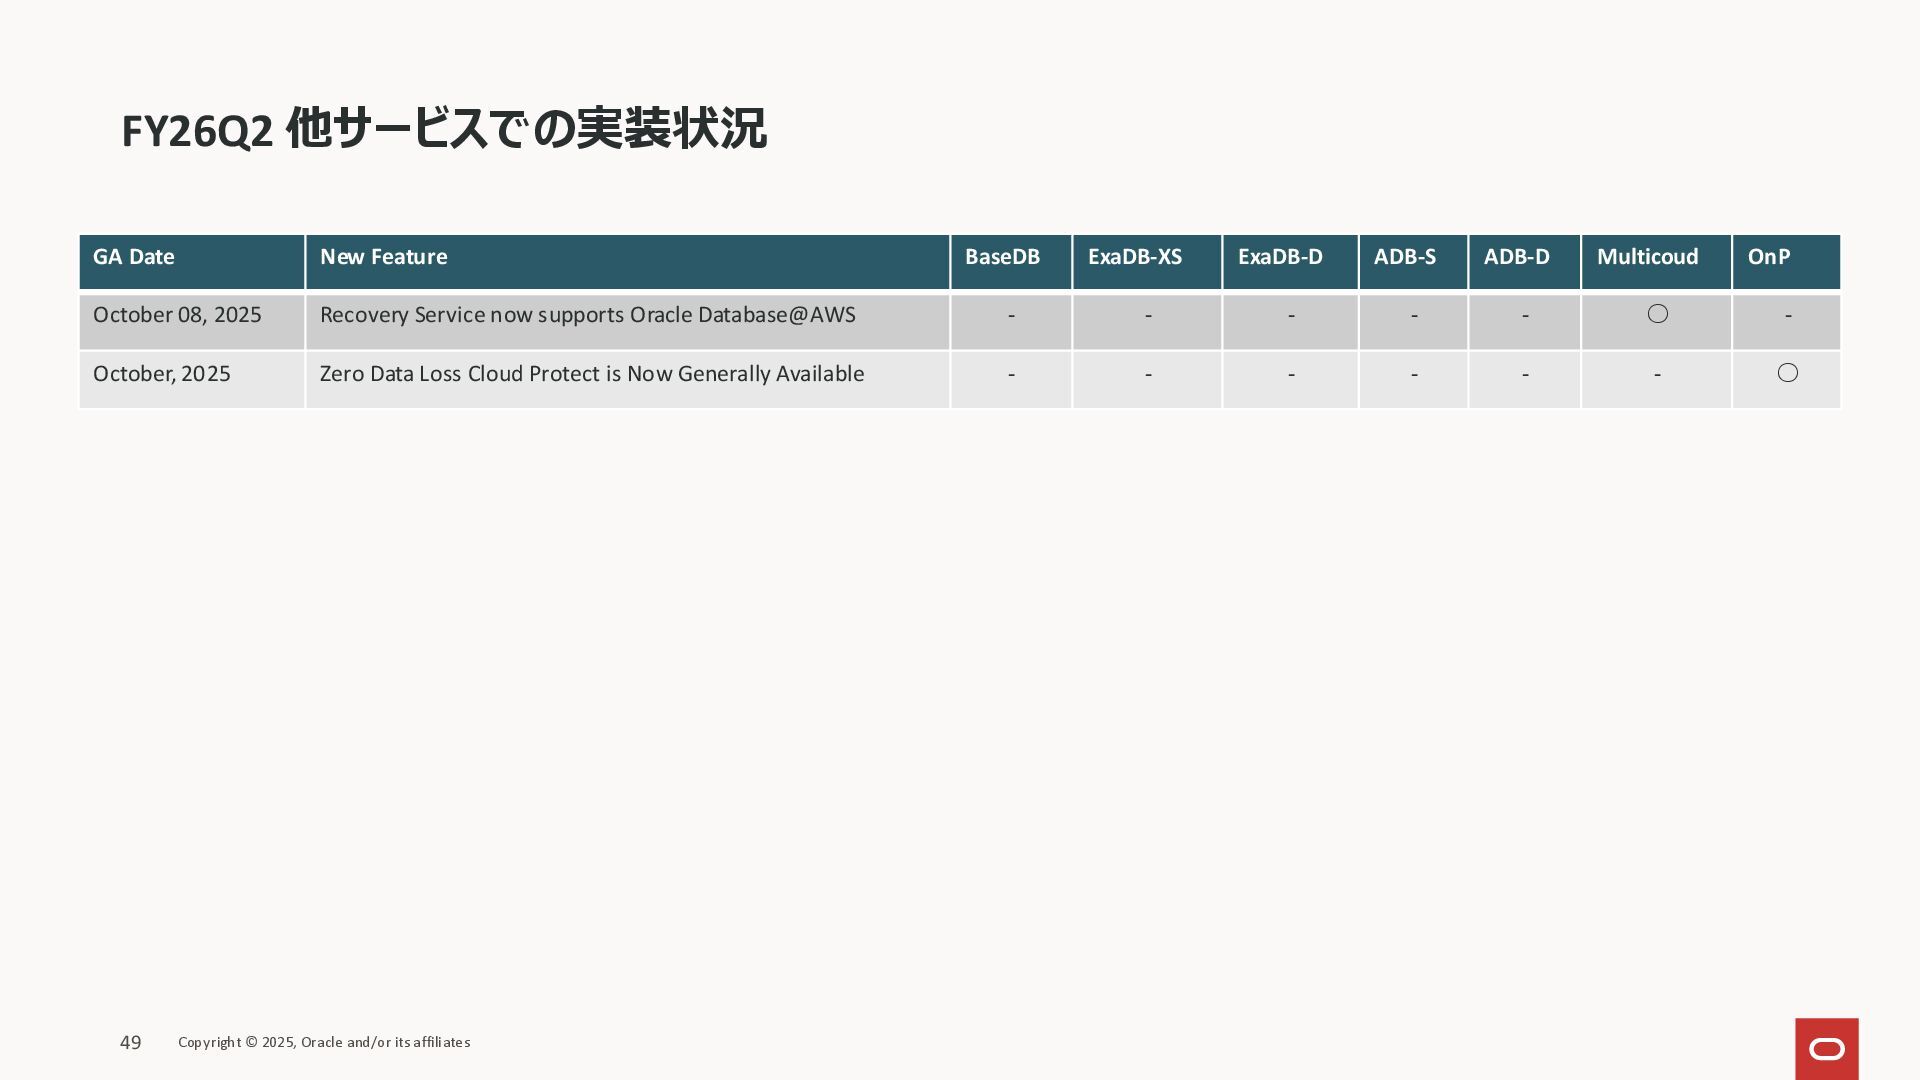This screenshot has width=1920, height=1080.
Task: Select the October, 2025 date cell
Action: click(162, 374)
